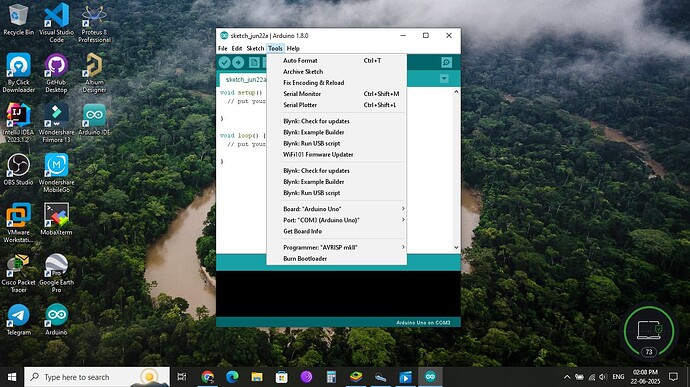This screenshot has width=690, height=387.
Task: Select the GitHub Desktop shortcut icon
Action: 56,73
